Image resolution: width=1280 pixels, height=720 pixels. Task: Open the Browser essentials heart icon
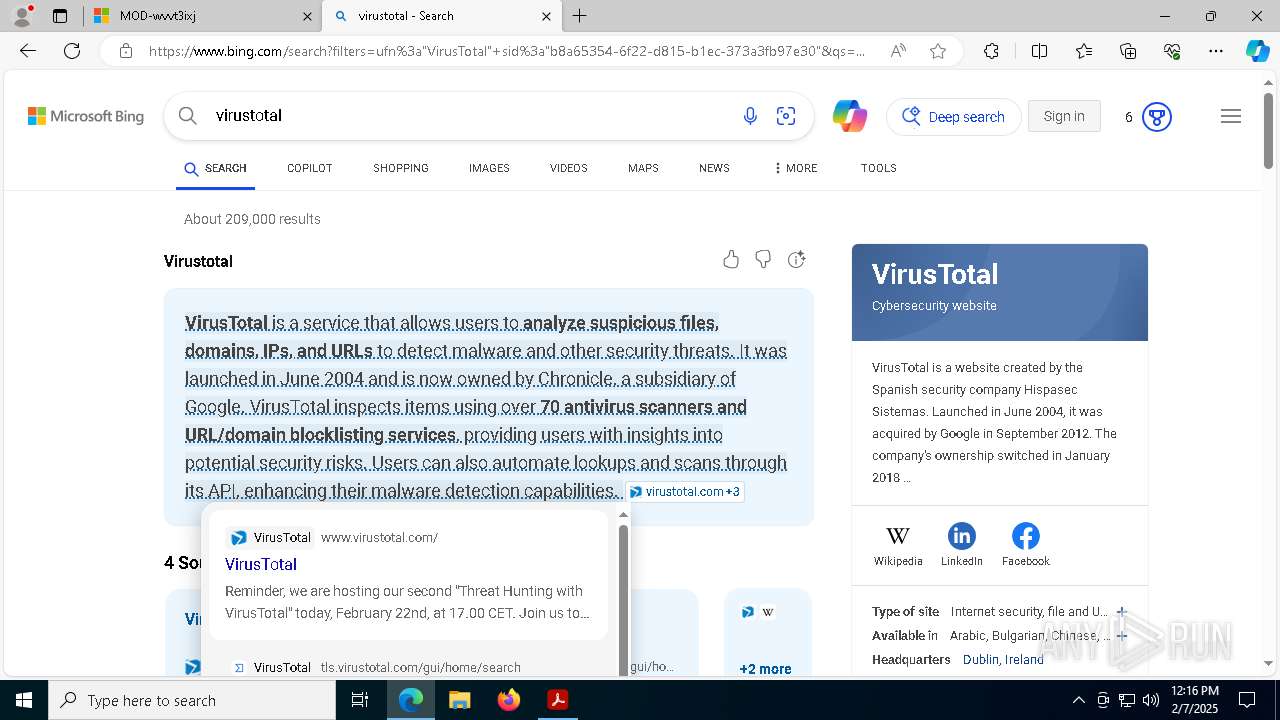[1172, 51]
